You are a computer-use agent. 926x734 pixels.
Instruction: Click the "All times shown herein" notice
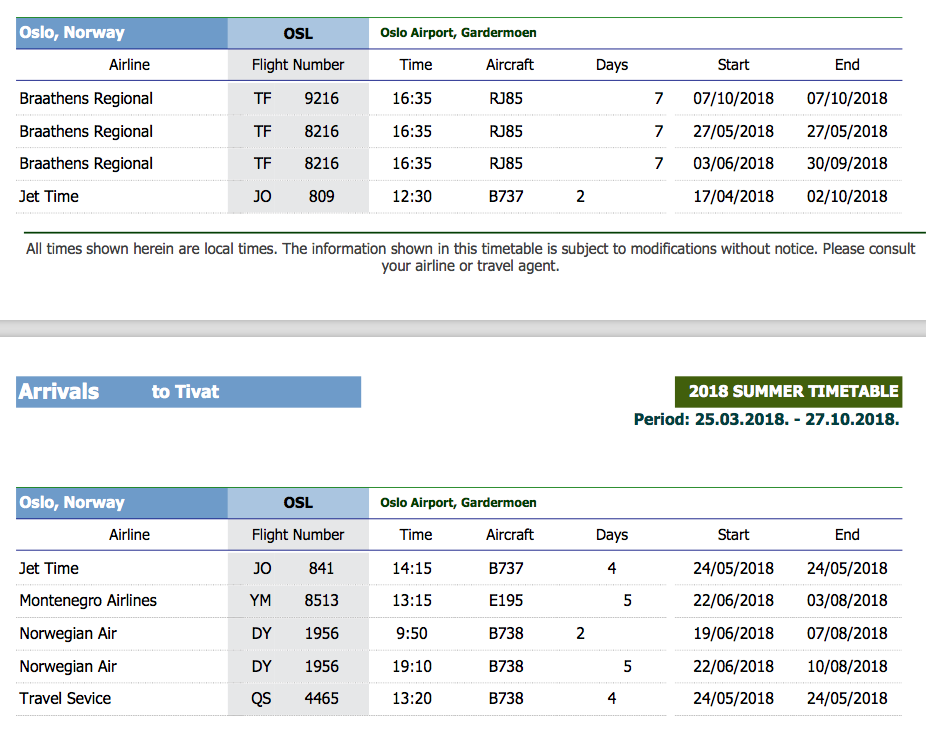(x=470, y=257)
